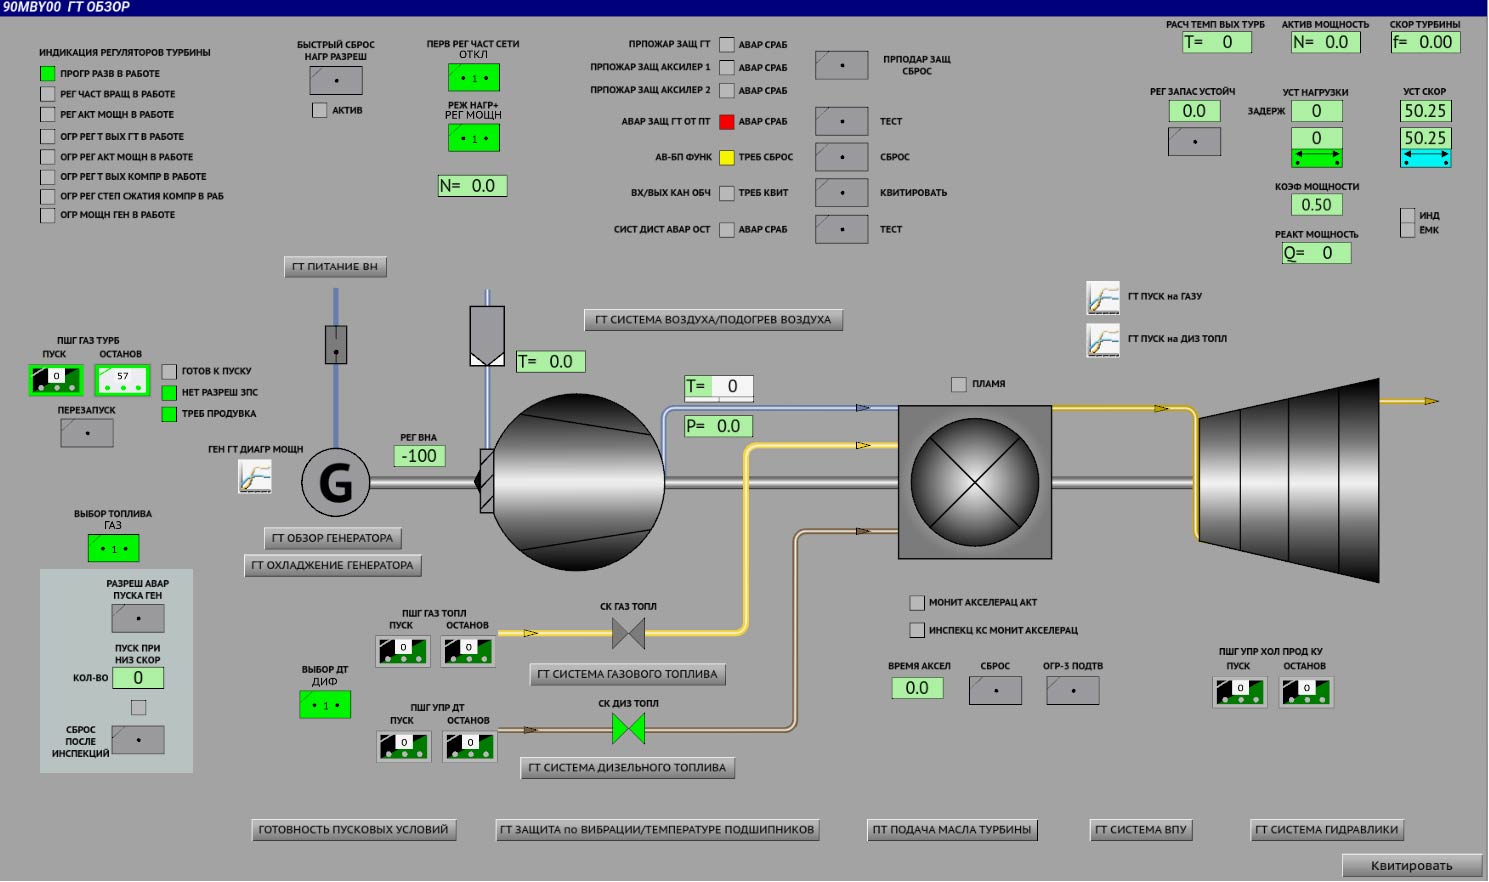
Task: Toggle the ПЛАМЯ indicator checkbox
Action: tap(959, 384)
